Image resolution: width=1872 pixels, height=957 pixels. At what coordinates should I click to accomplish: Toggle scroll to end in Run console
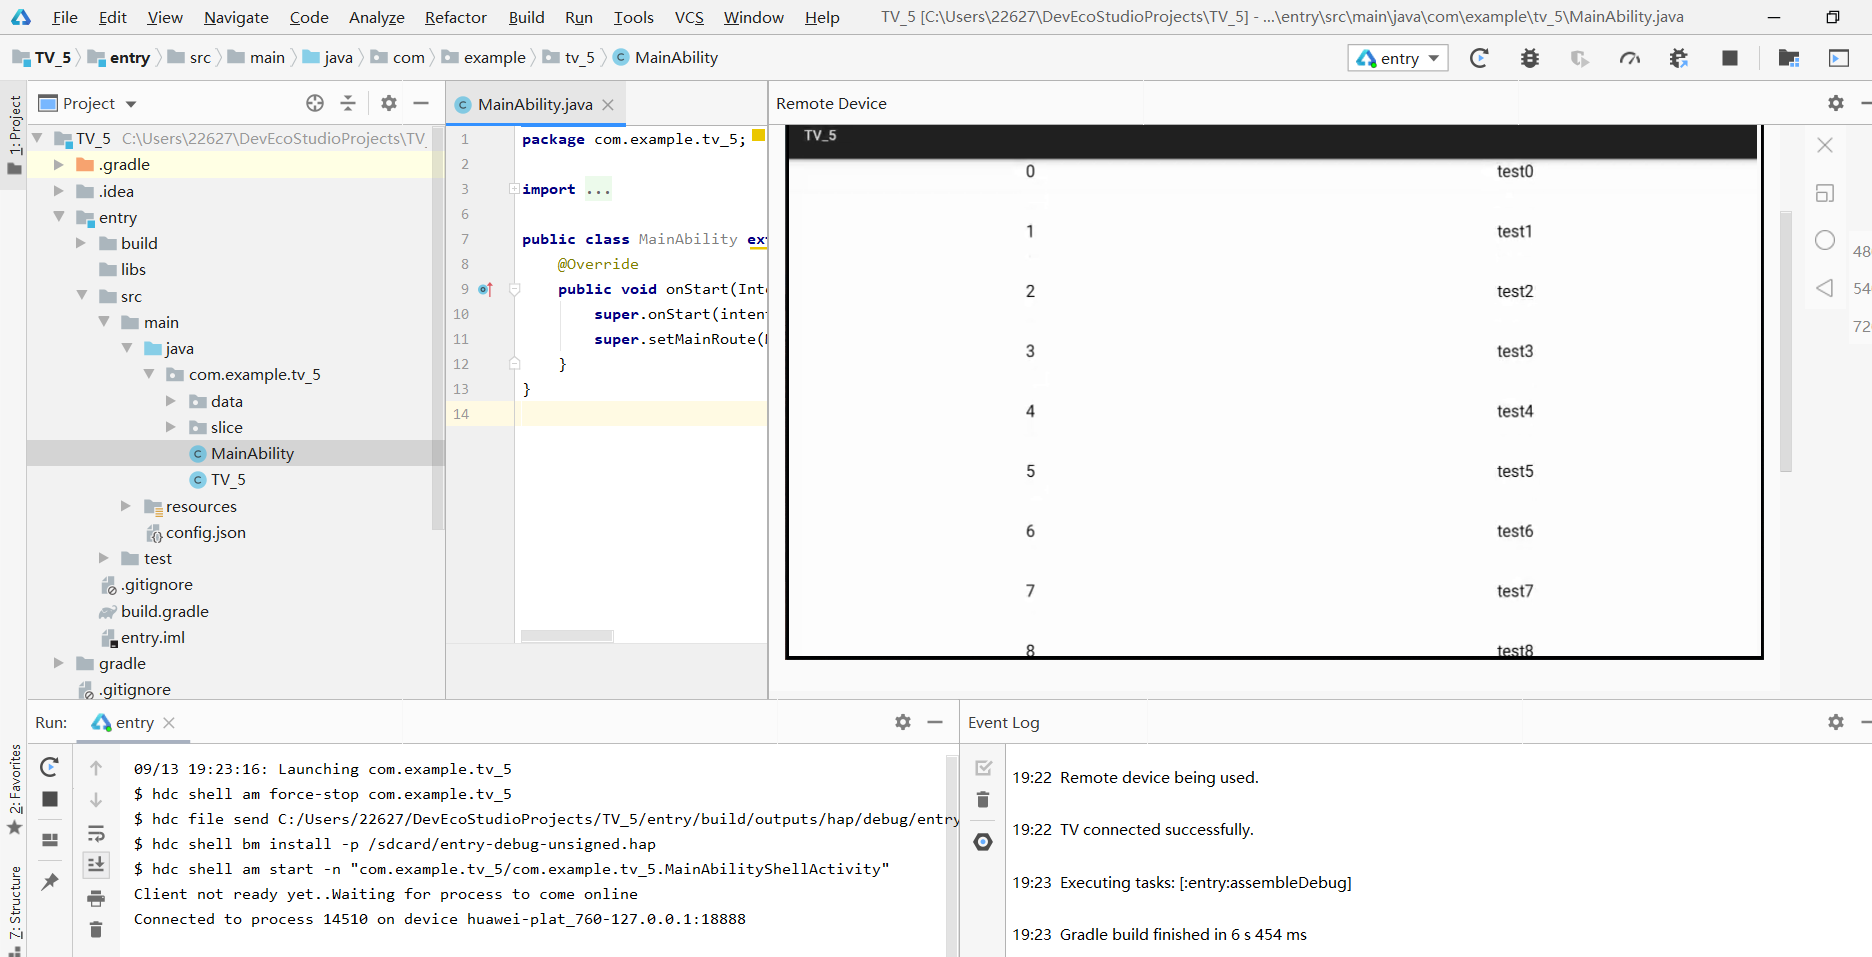click(96, 865)
